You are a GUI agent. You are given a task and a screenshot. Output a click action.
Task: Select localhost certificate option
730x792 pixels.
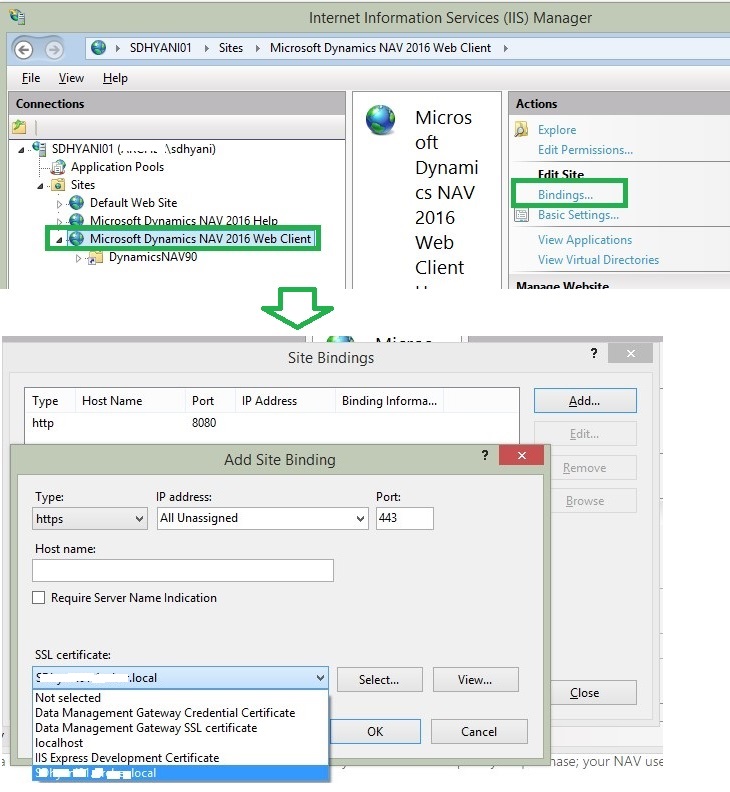pos(180,743)
